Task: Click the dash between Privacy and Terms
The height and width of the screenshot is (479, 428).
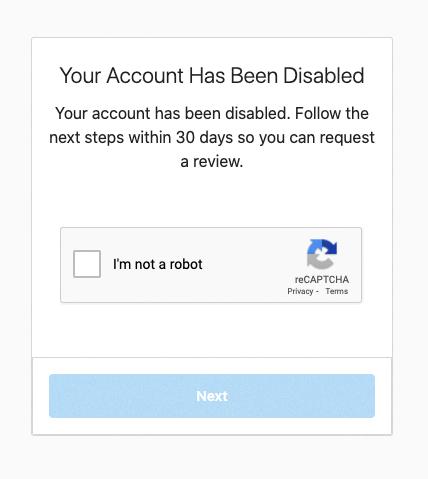Action: (x=317, y=292)
